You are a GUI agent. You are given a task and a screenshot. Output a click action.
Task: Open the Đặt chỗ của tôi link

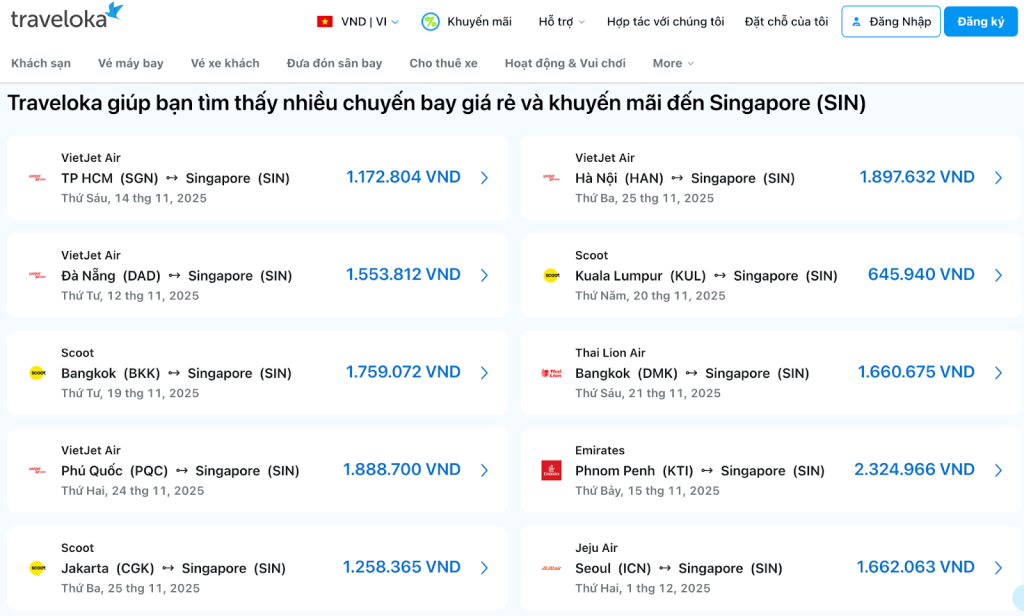(x=786, y=22)
